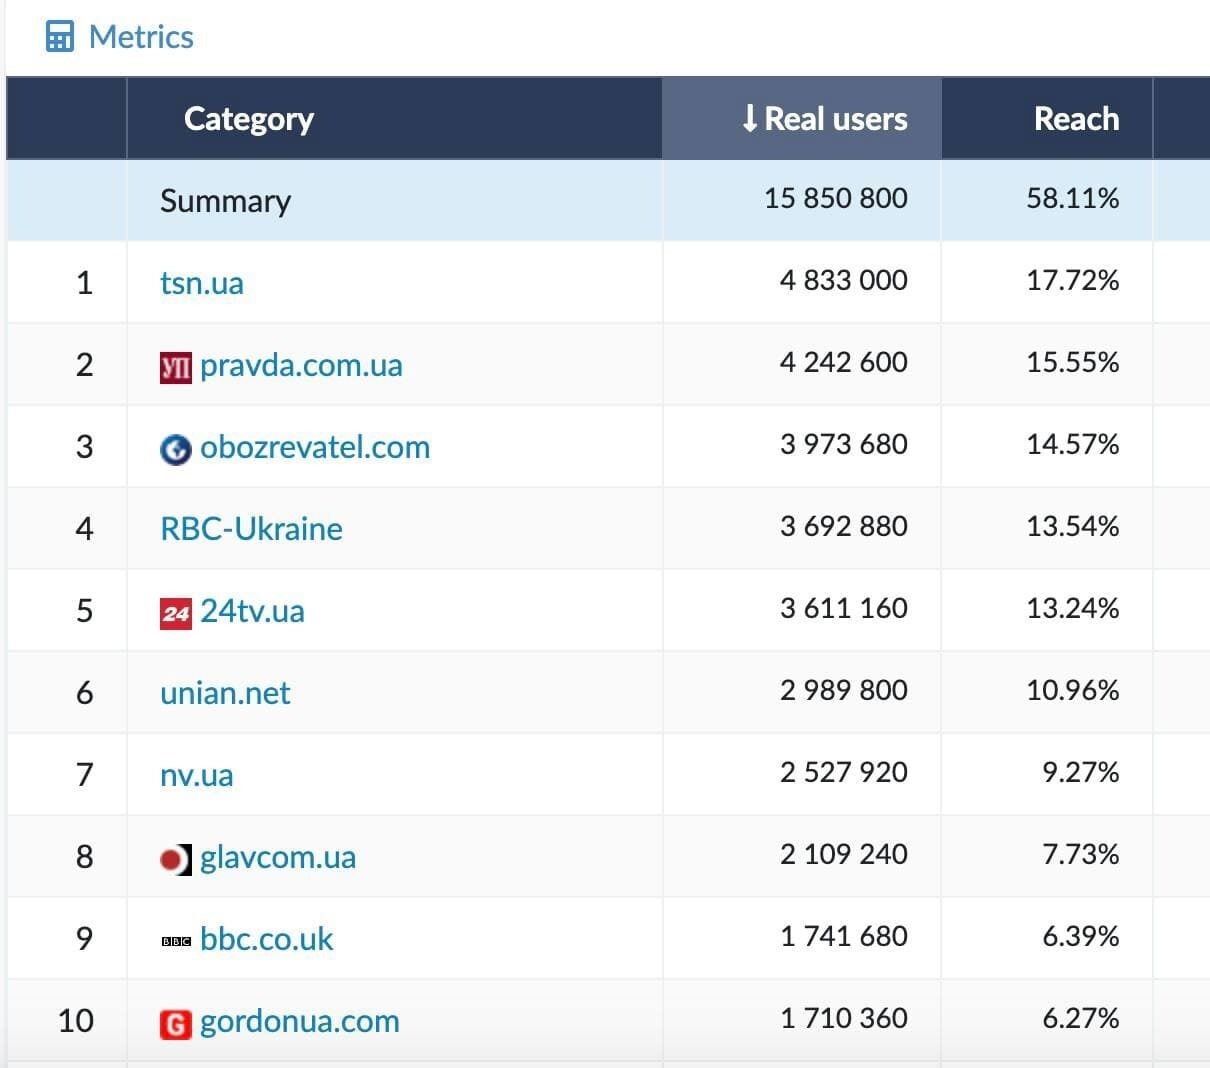Screen dimensions: 1210x1068
Task: Sort table by Reach column header
Action: point(1076,119)
